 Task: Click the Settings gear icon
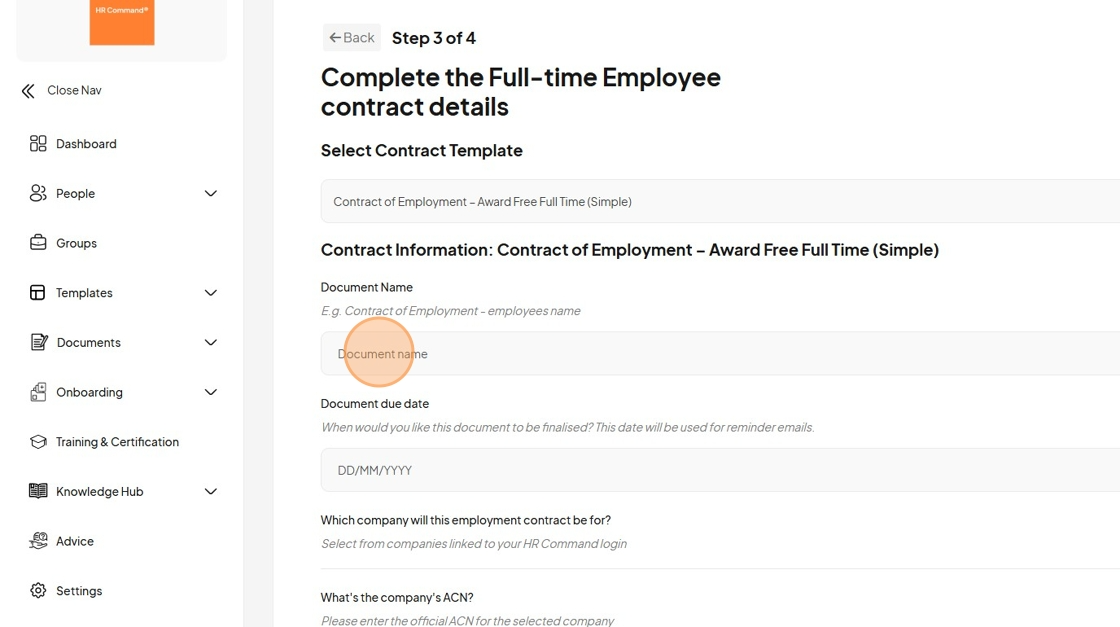(x=38, y=591)
